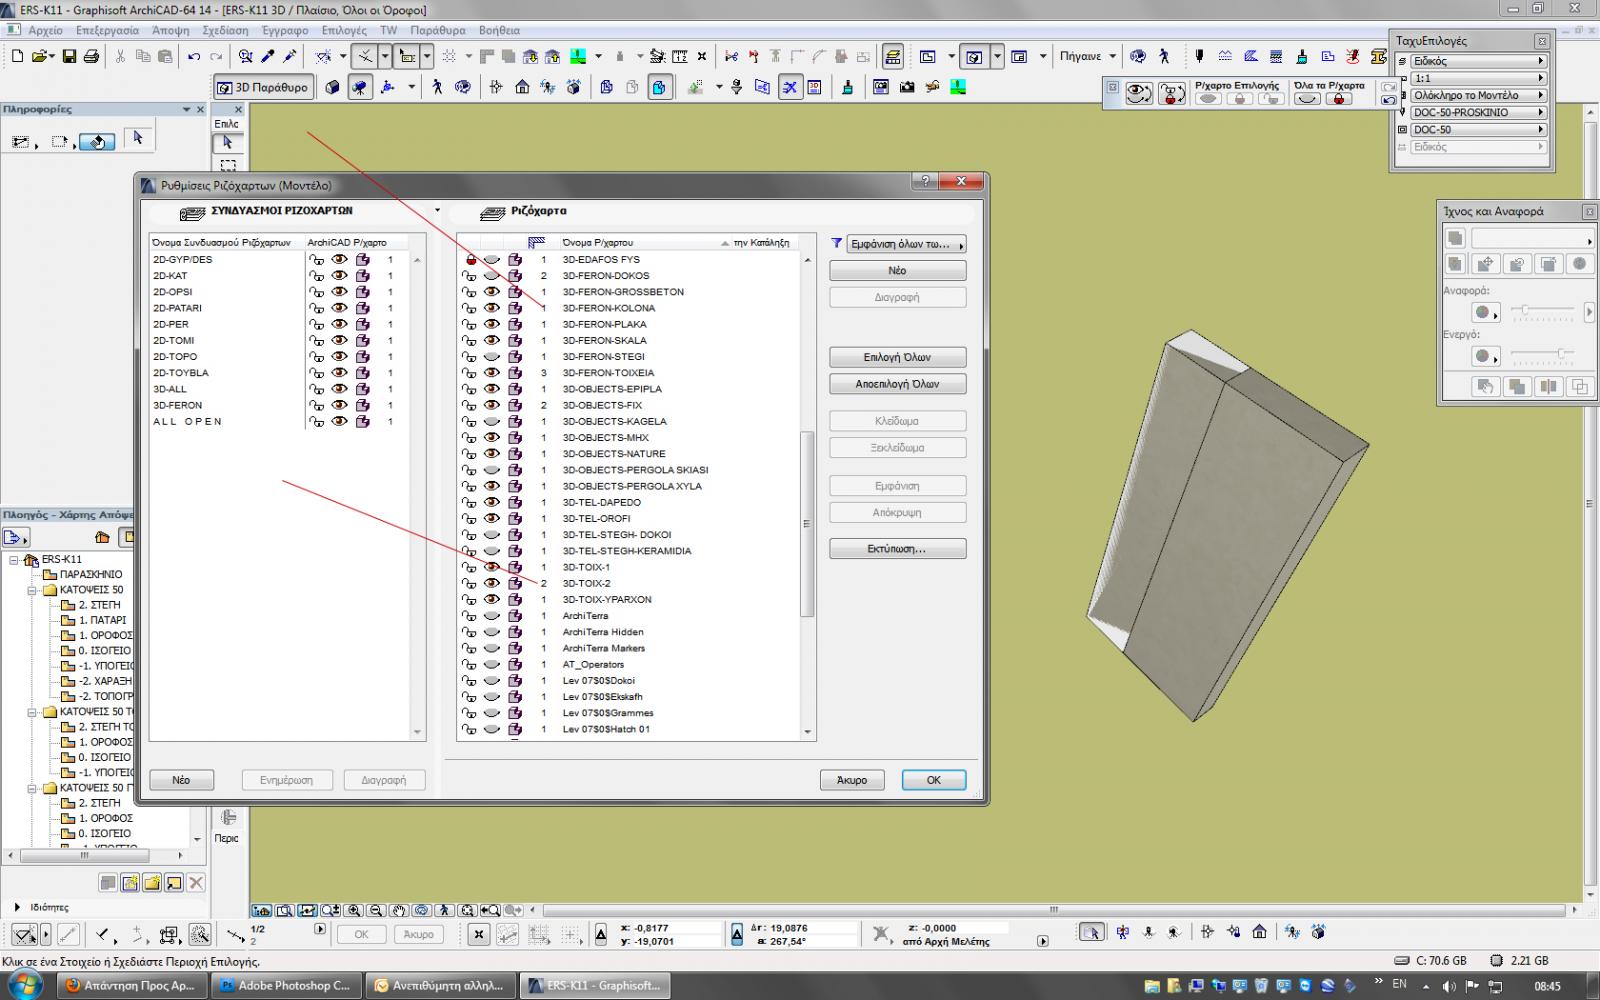The width and height of the screenshot is (1600, 1000).
Task: Click the camera photo-render icon
Action: coord(907,88)
